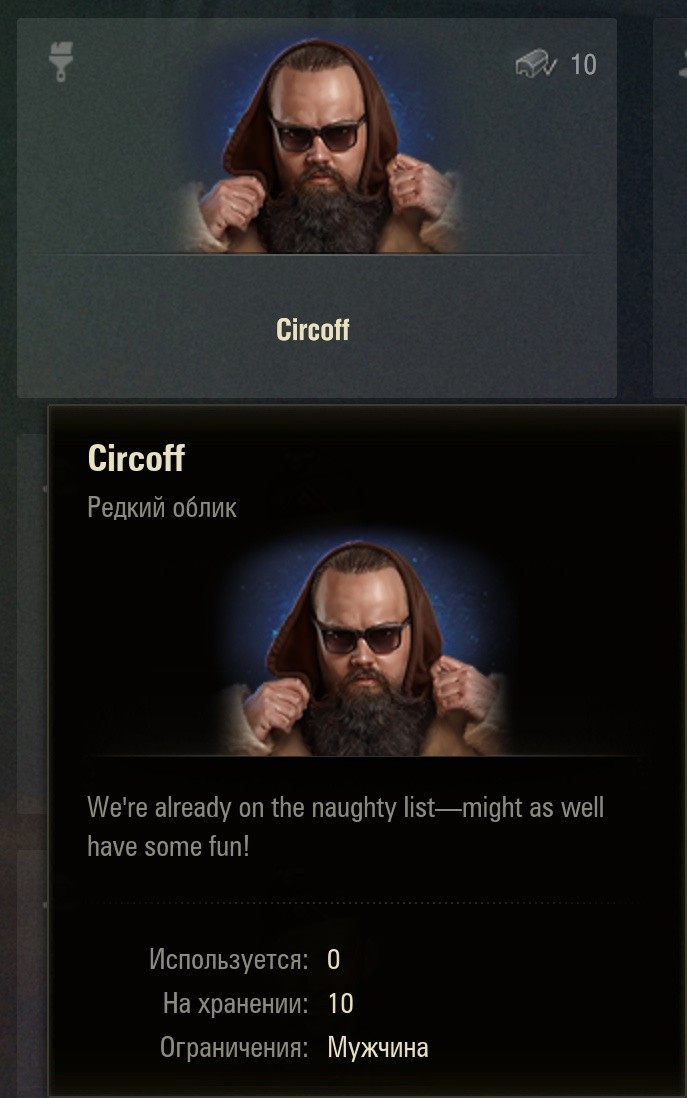The image size is (687, 1098).
Task: Click the 'На хранении' label
Action: [x=235, y=1003]
